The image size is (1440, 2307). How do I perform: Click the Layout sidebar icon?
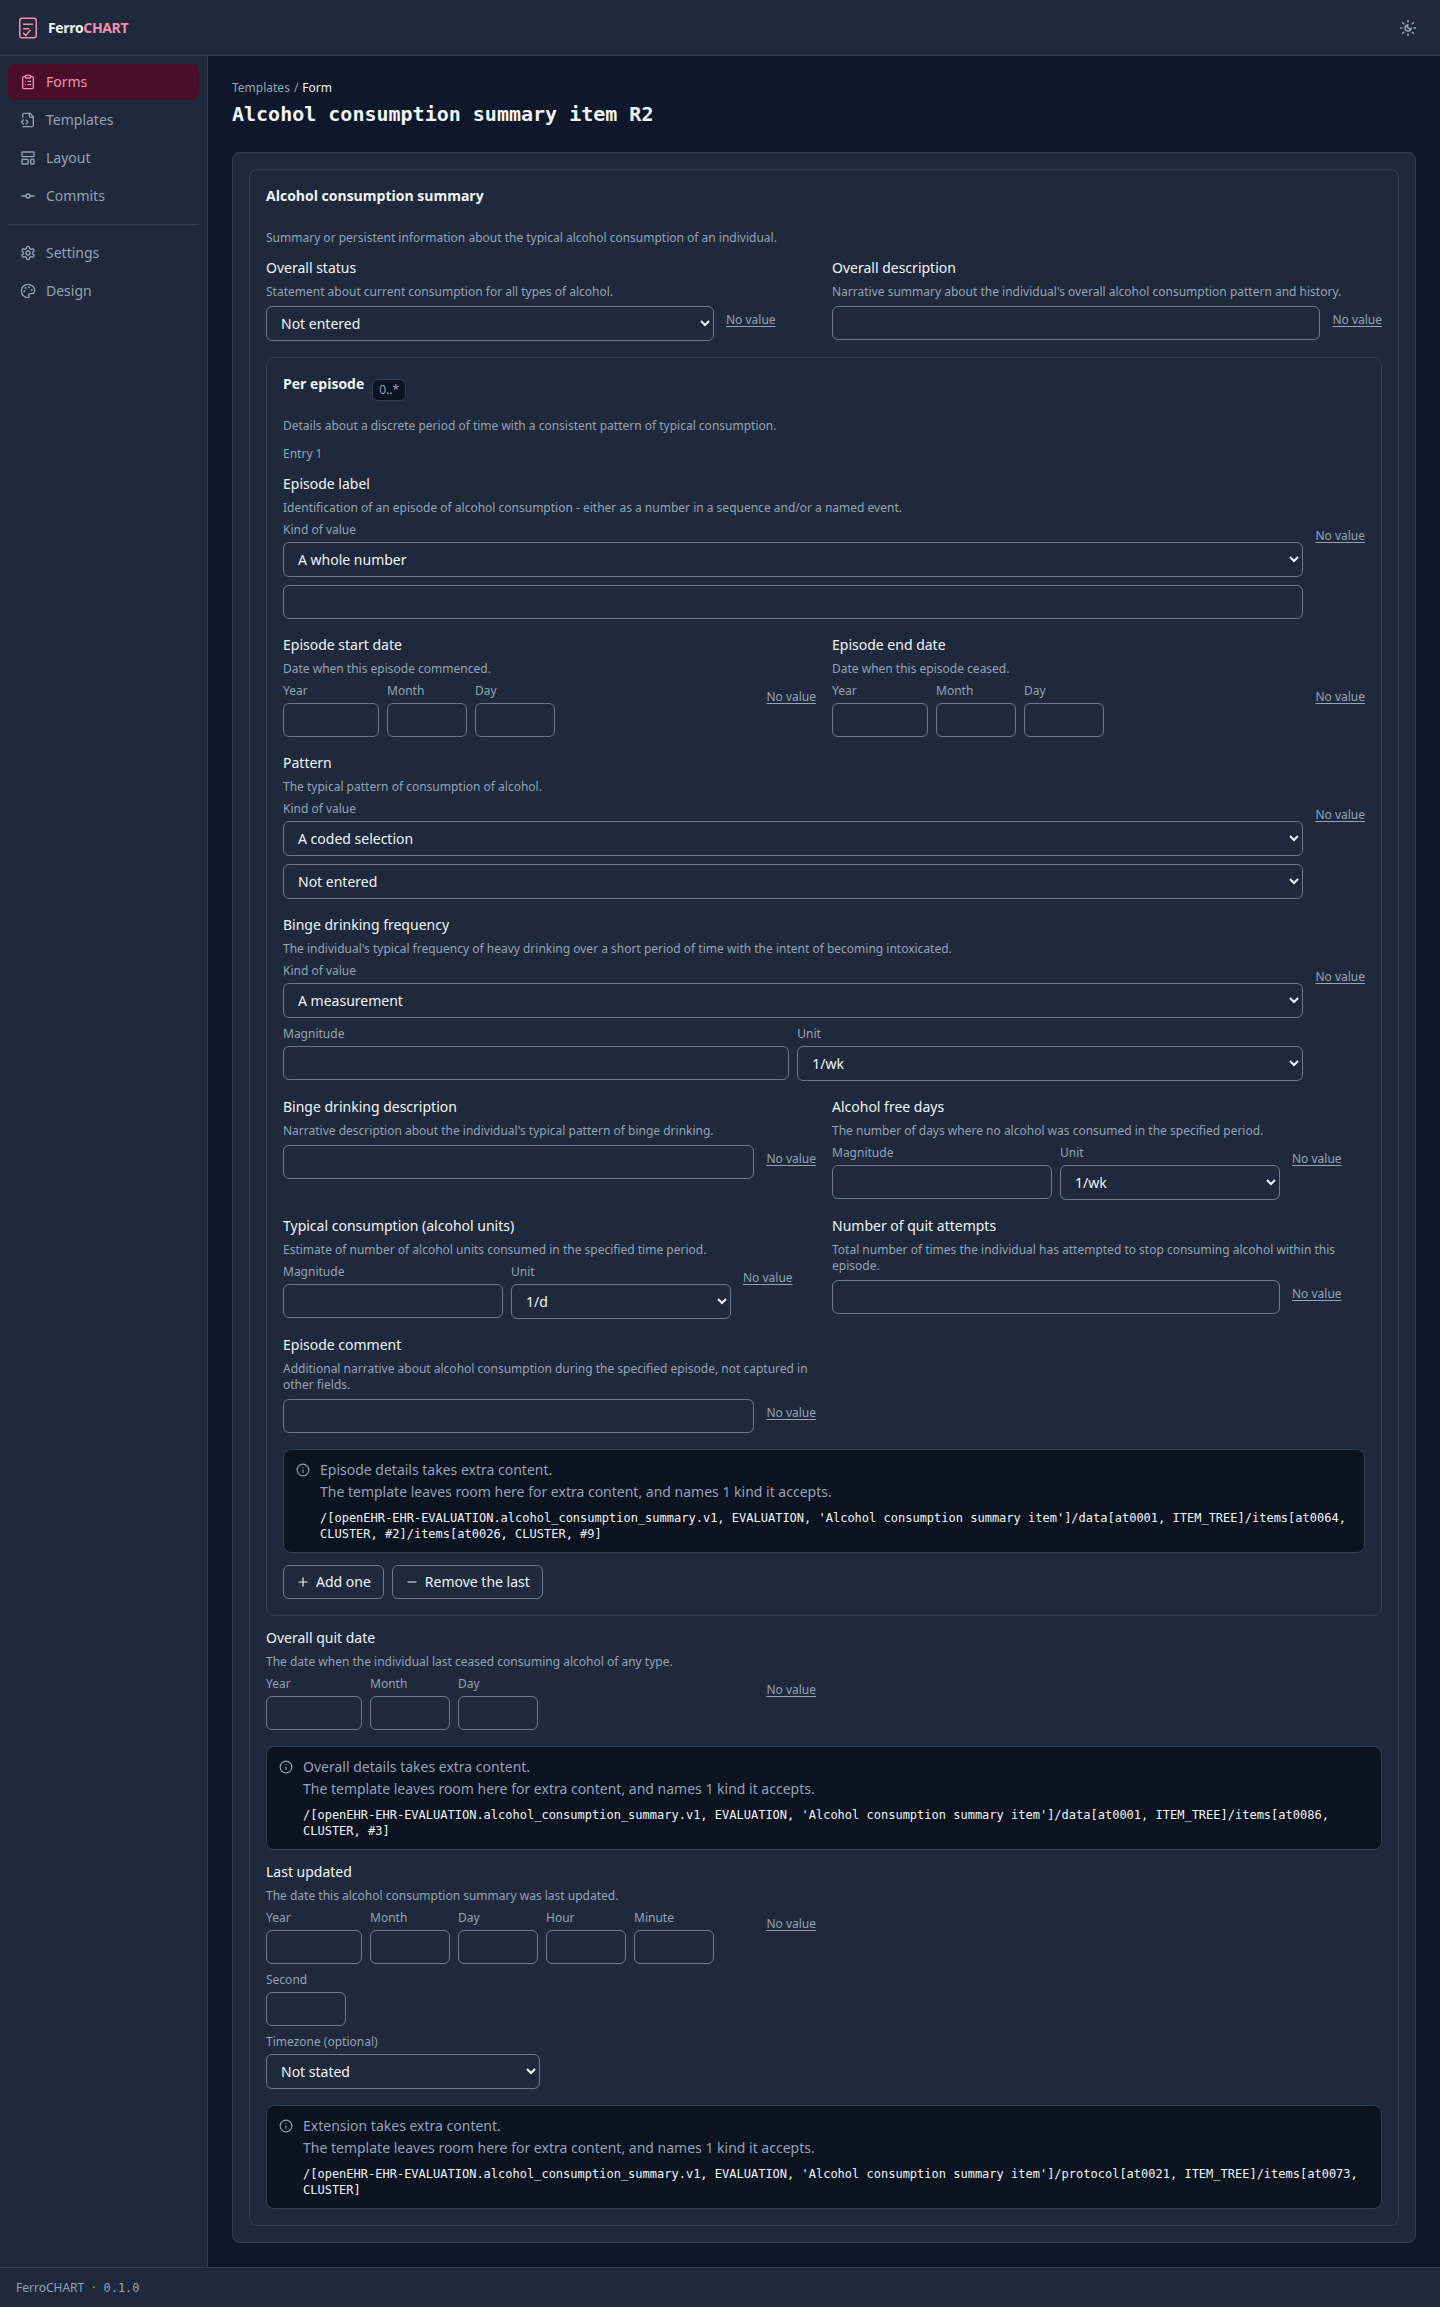coord(28,158)
